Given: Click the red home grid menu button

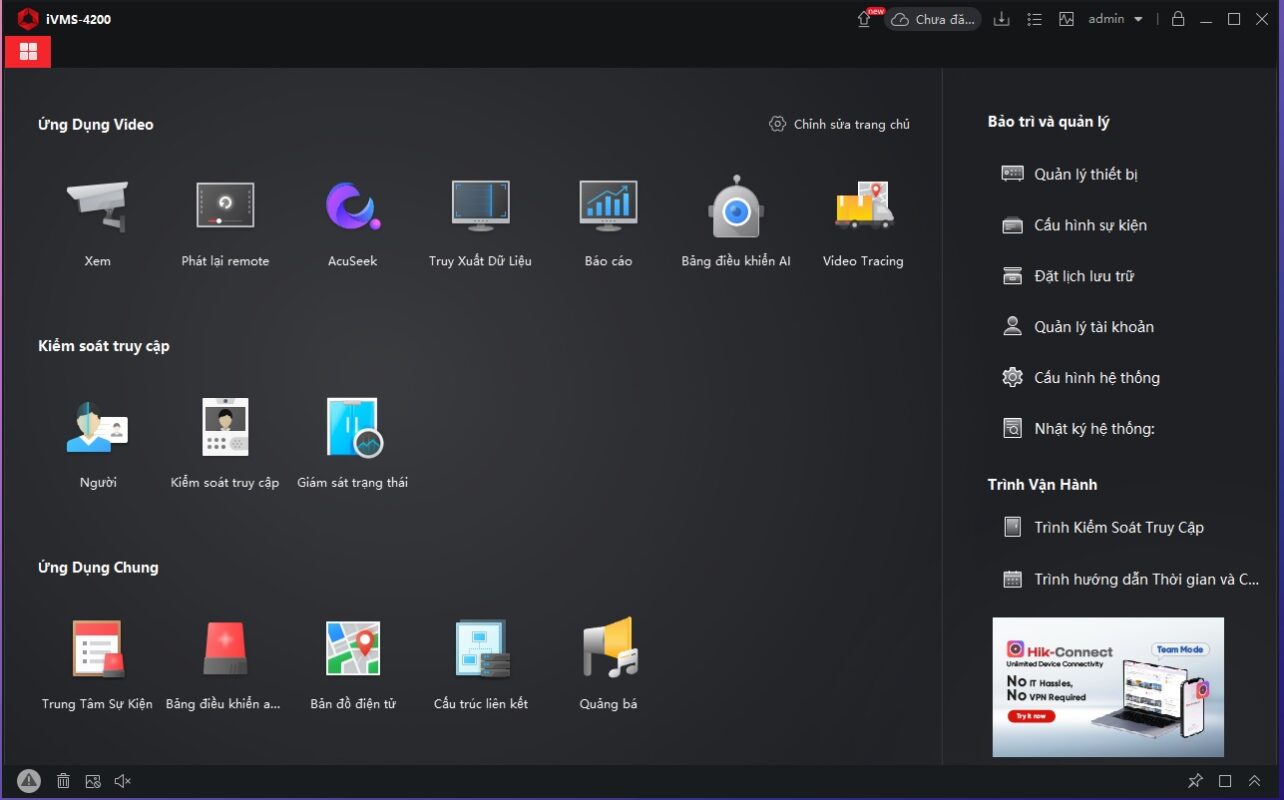Looking at the screenshot, I should coord(28,51).
